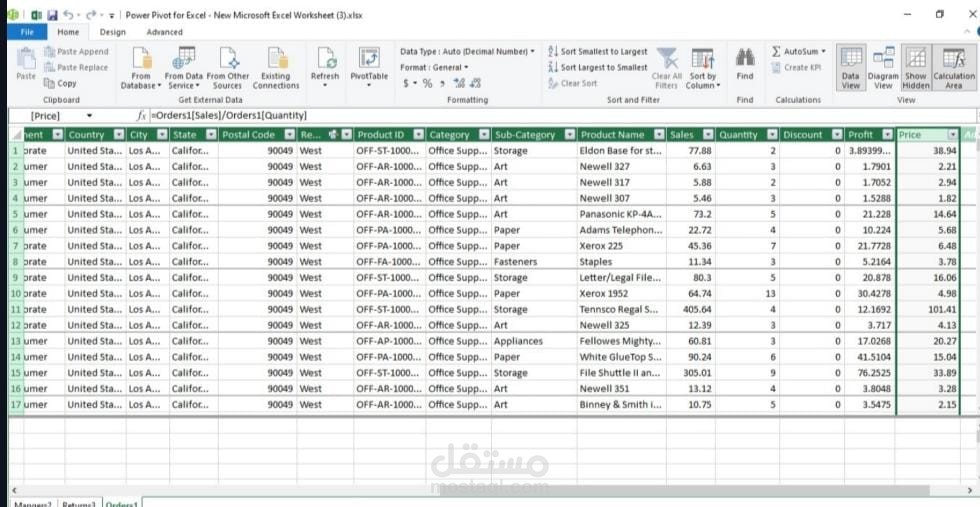Open Quantity column filter dropdown
Screen dimensions: 980x507
[772, 135]
